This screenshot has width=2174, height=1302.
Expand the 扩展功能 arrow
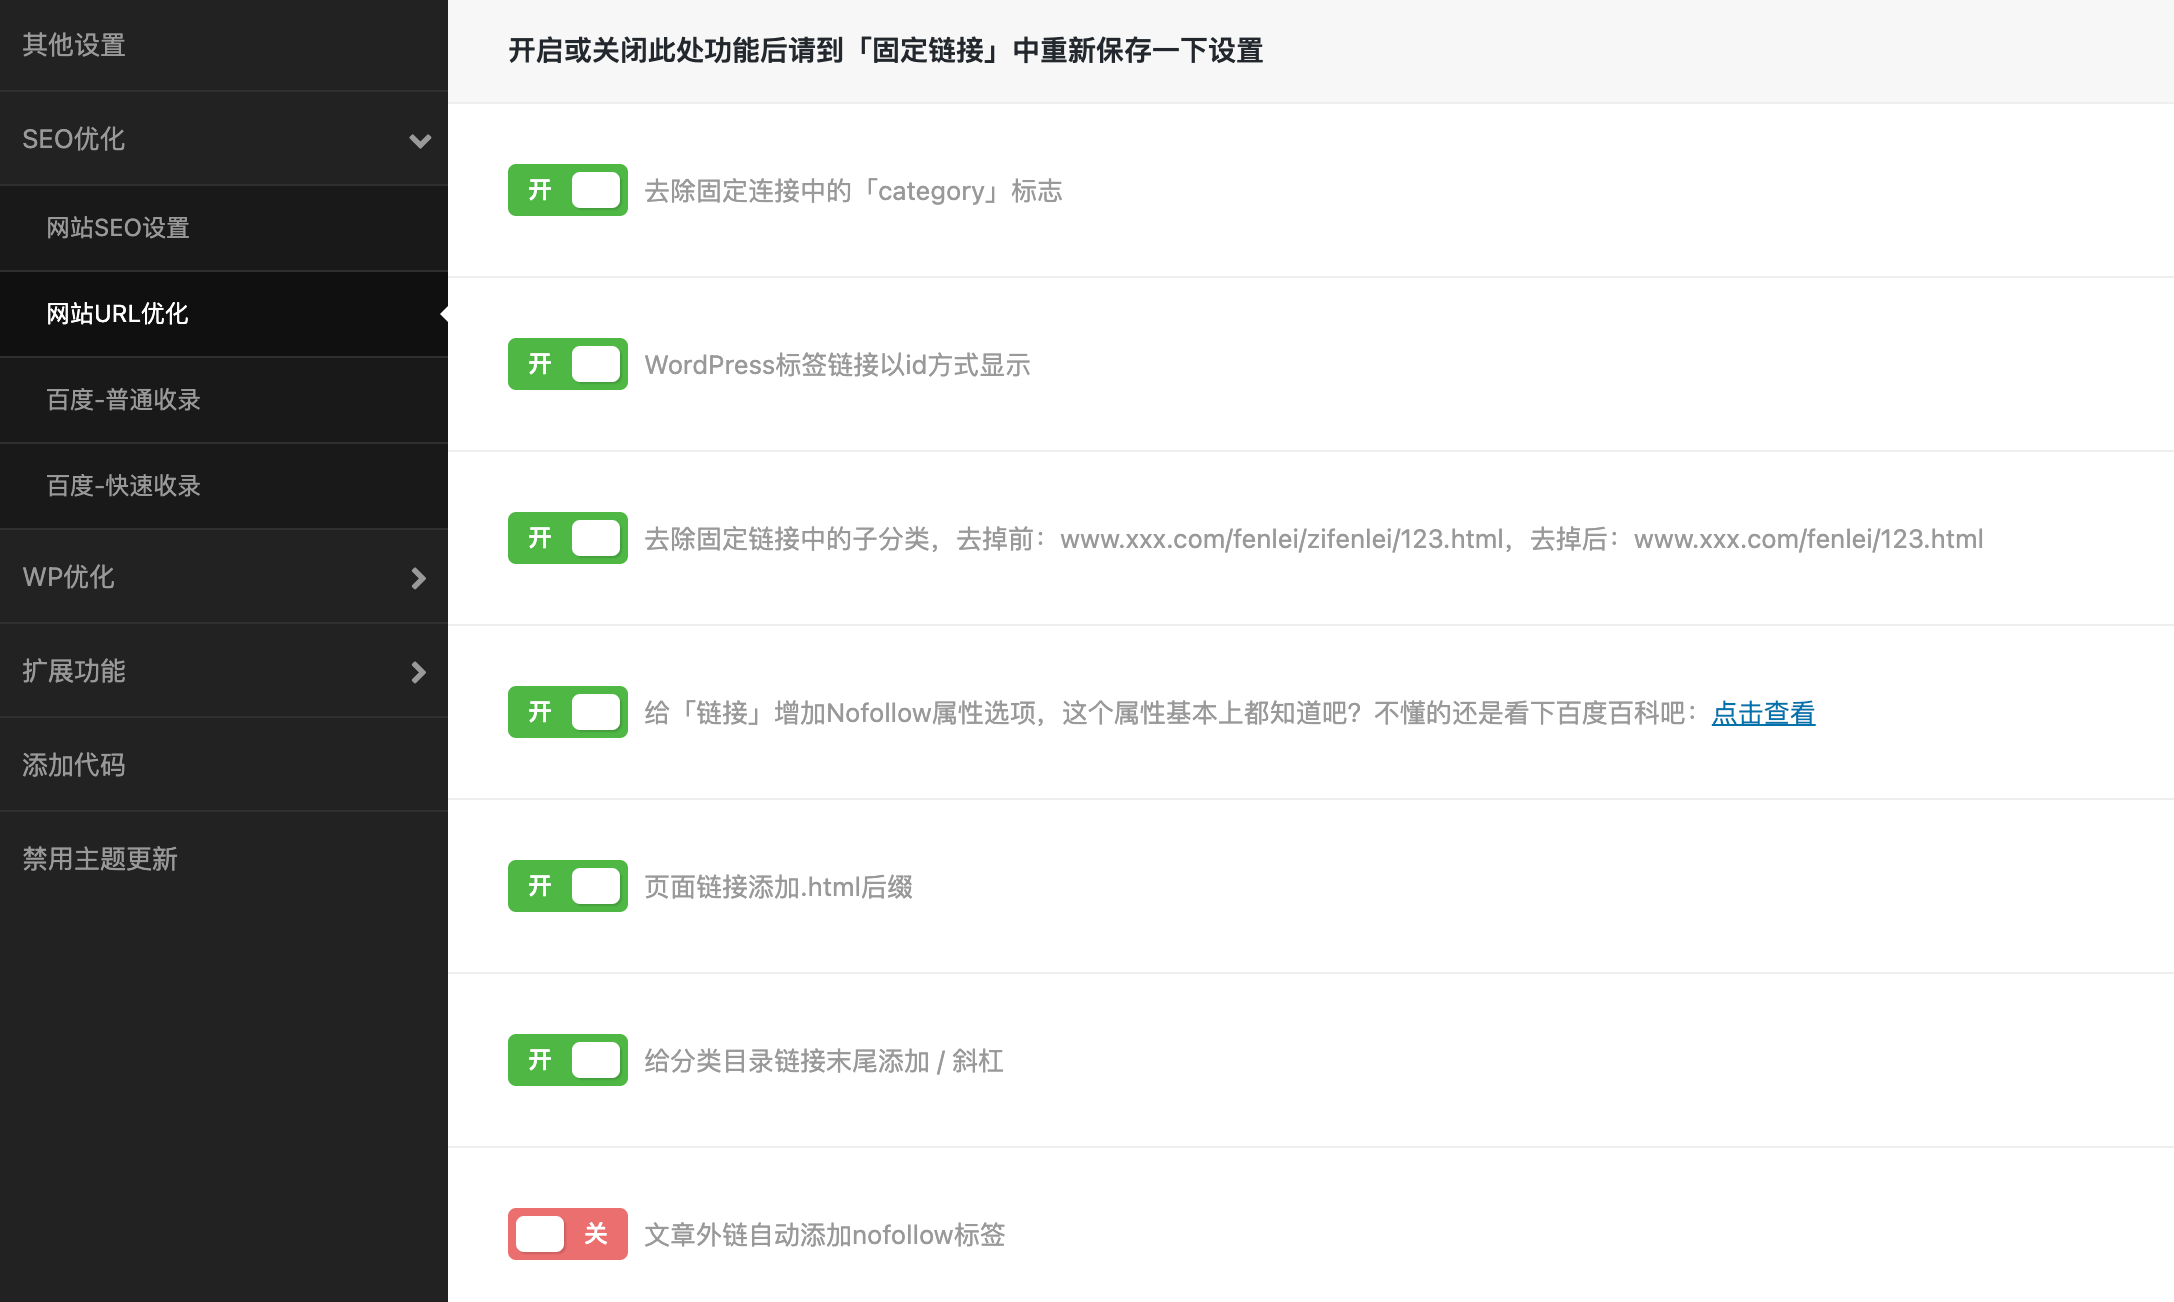[x=418, y=672]
